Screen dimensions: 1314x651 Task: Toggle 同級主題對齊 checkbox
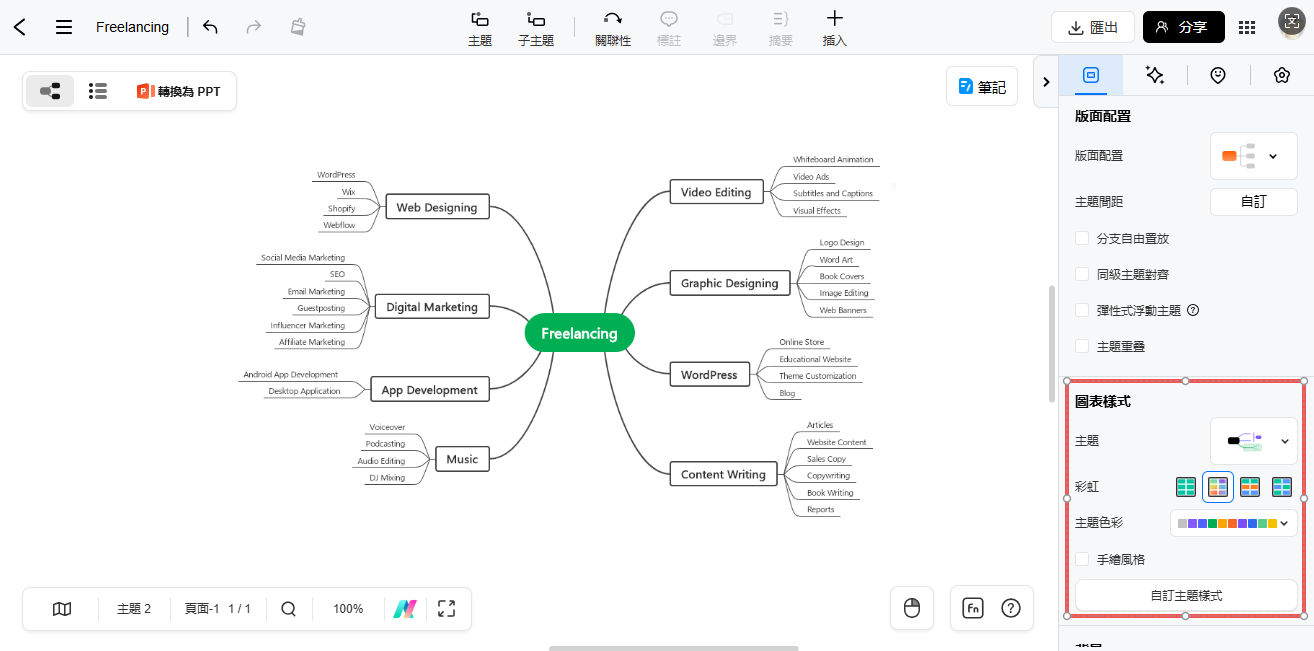click(x=1082, y=274)
